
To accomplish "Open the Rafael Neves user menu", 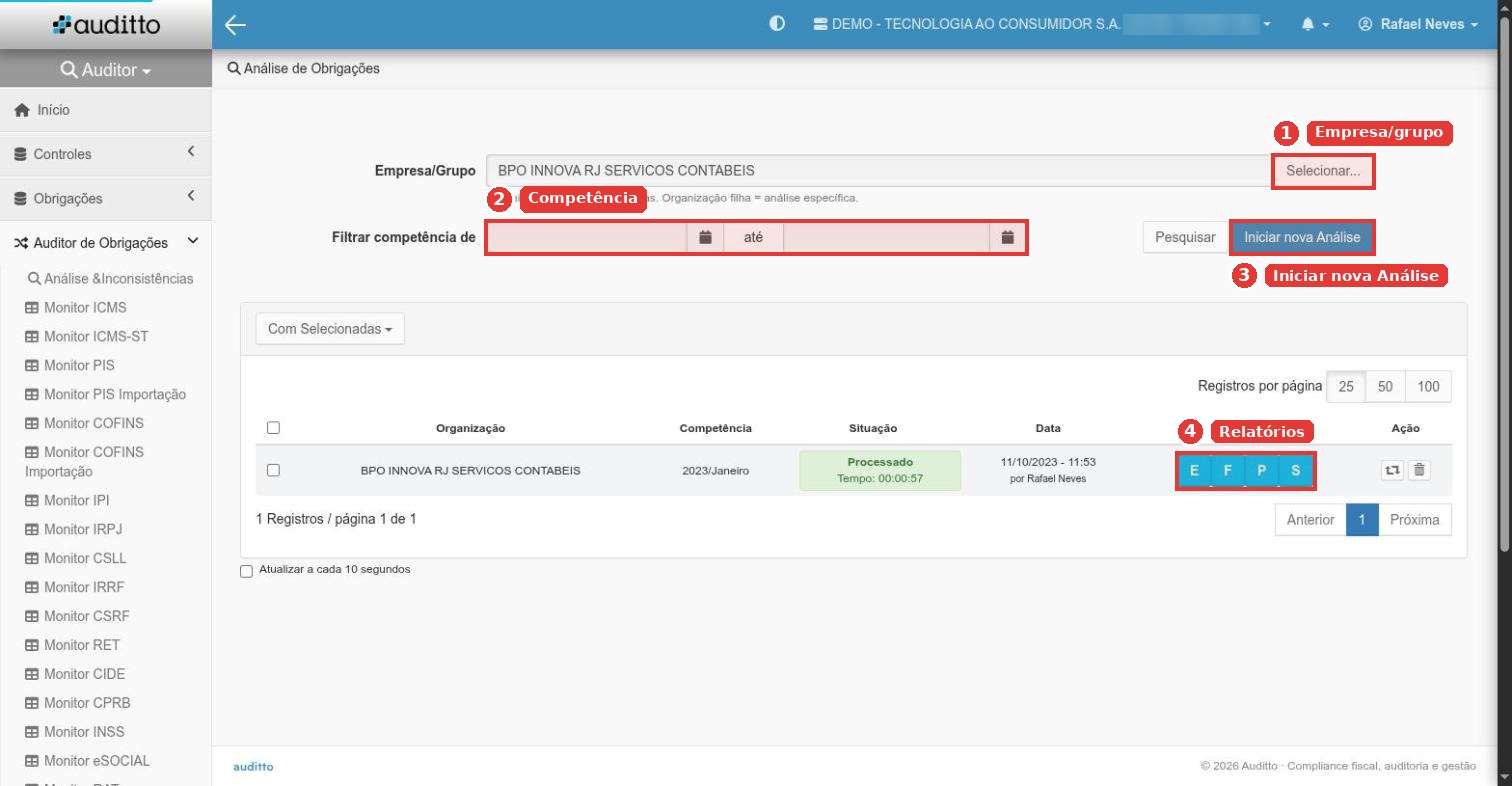I will pos(1418,24).
